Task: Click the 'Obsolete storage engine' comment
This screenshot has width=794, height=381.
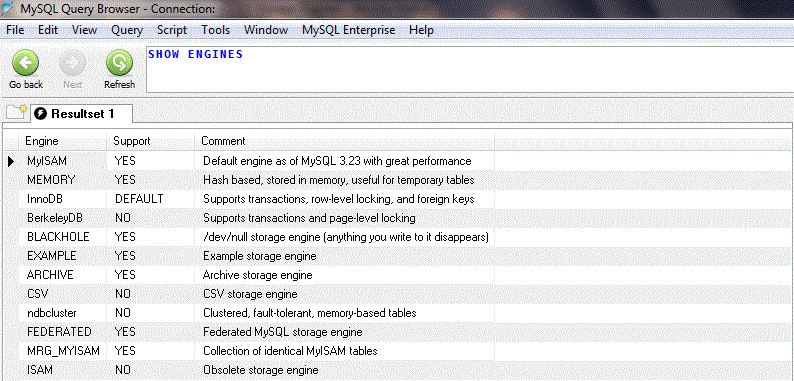Action: tap(260, 370)
